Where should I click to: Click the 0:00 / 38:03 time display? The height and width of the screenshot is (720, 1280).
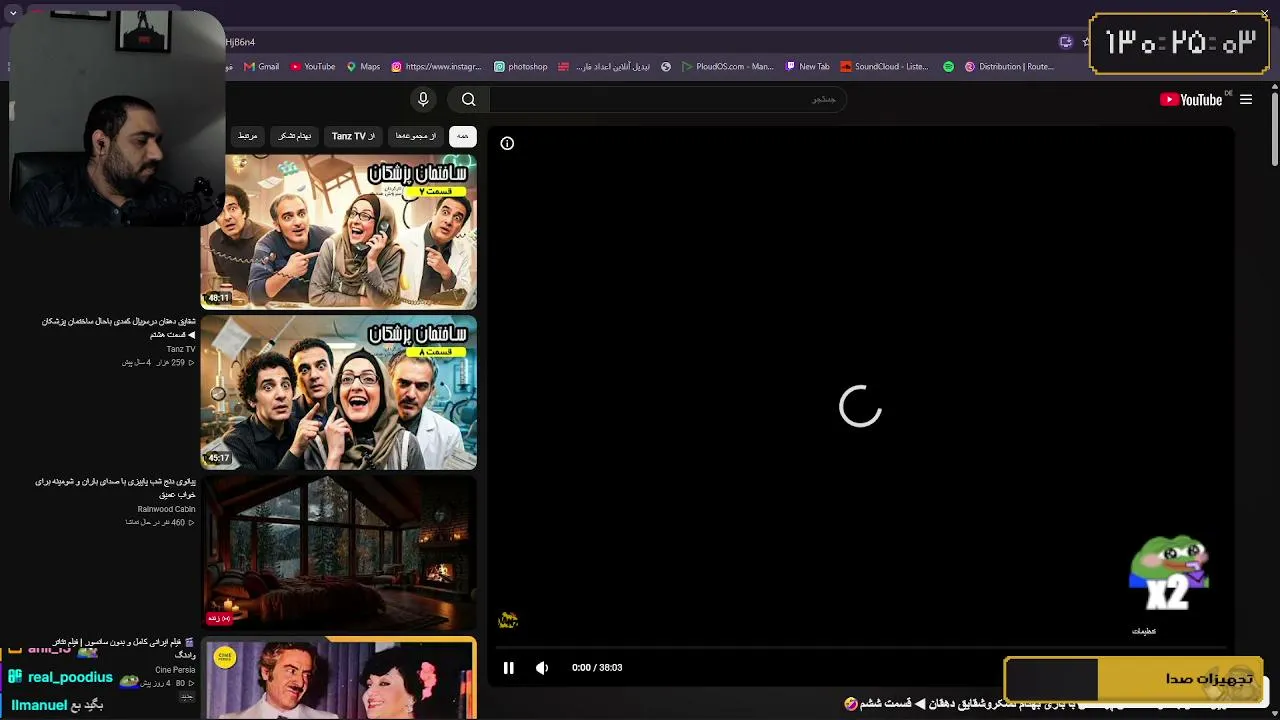click(x=597, y=668)
